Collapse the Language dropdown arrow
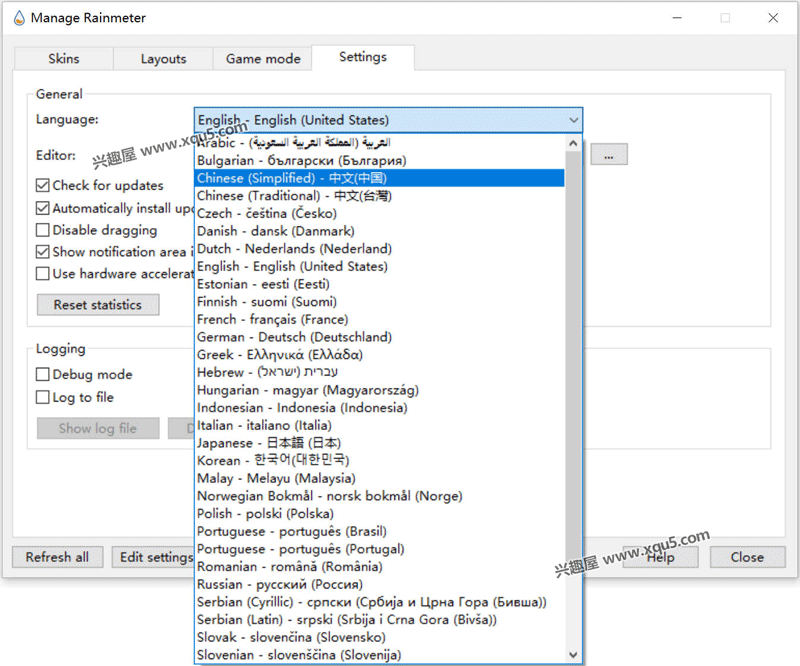Screen dimensions: 800x666 click(x=573, y=120)
